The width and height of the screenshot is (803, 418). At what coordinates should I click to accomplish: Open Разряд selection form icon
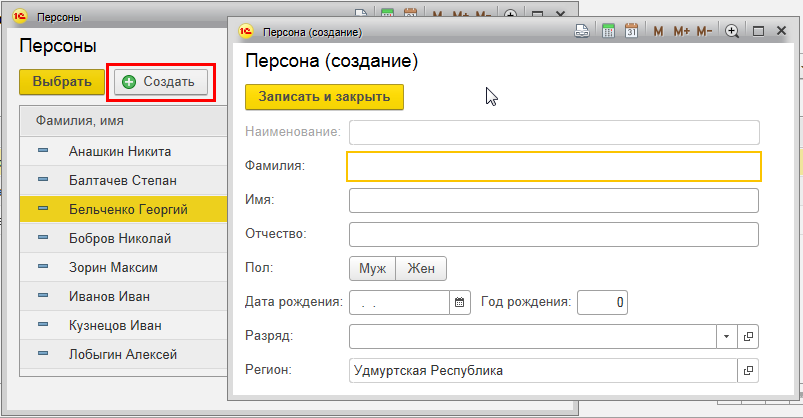[748, 337]
